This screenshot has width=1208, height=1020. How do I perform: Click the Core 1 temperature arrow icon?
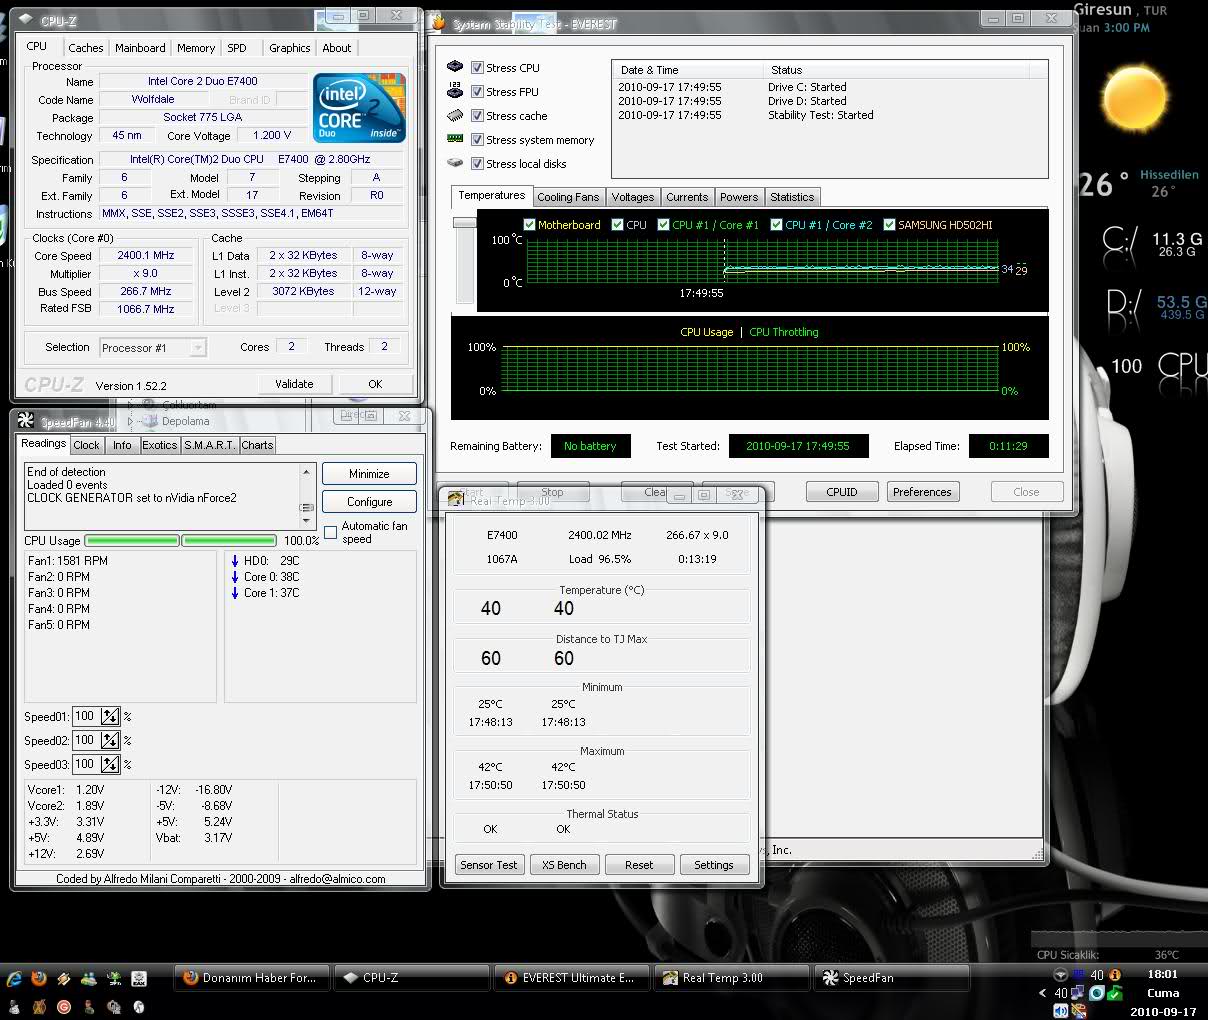tap(235, 593)
